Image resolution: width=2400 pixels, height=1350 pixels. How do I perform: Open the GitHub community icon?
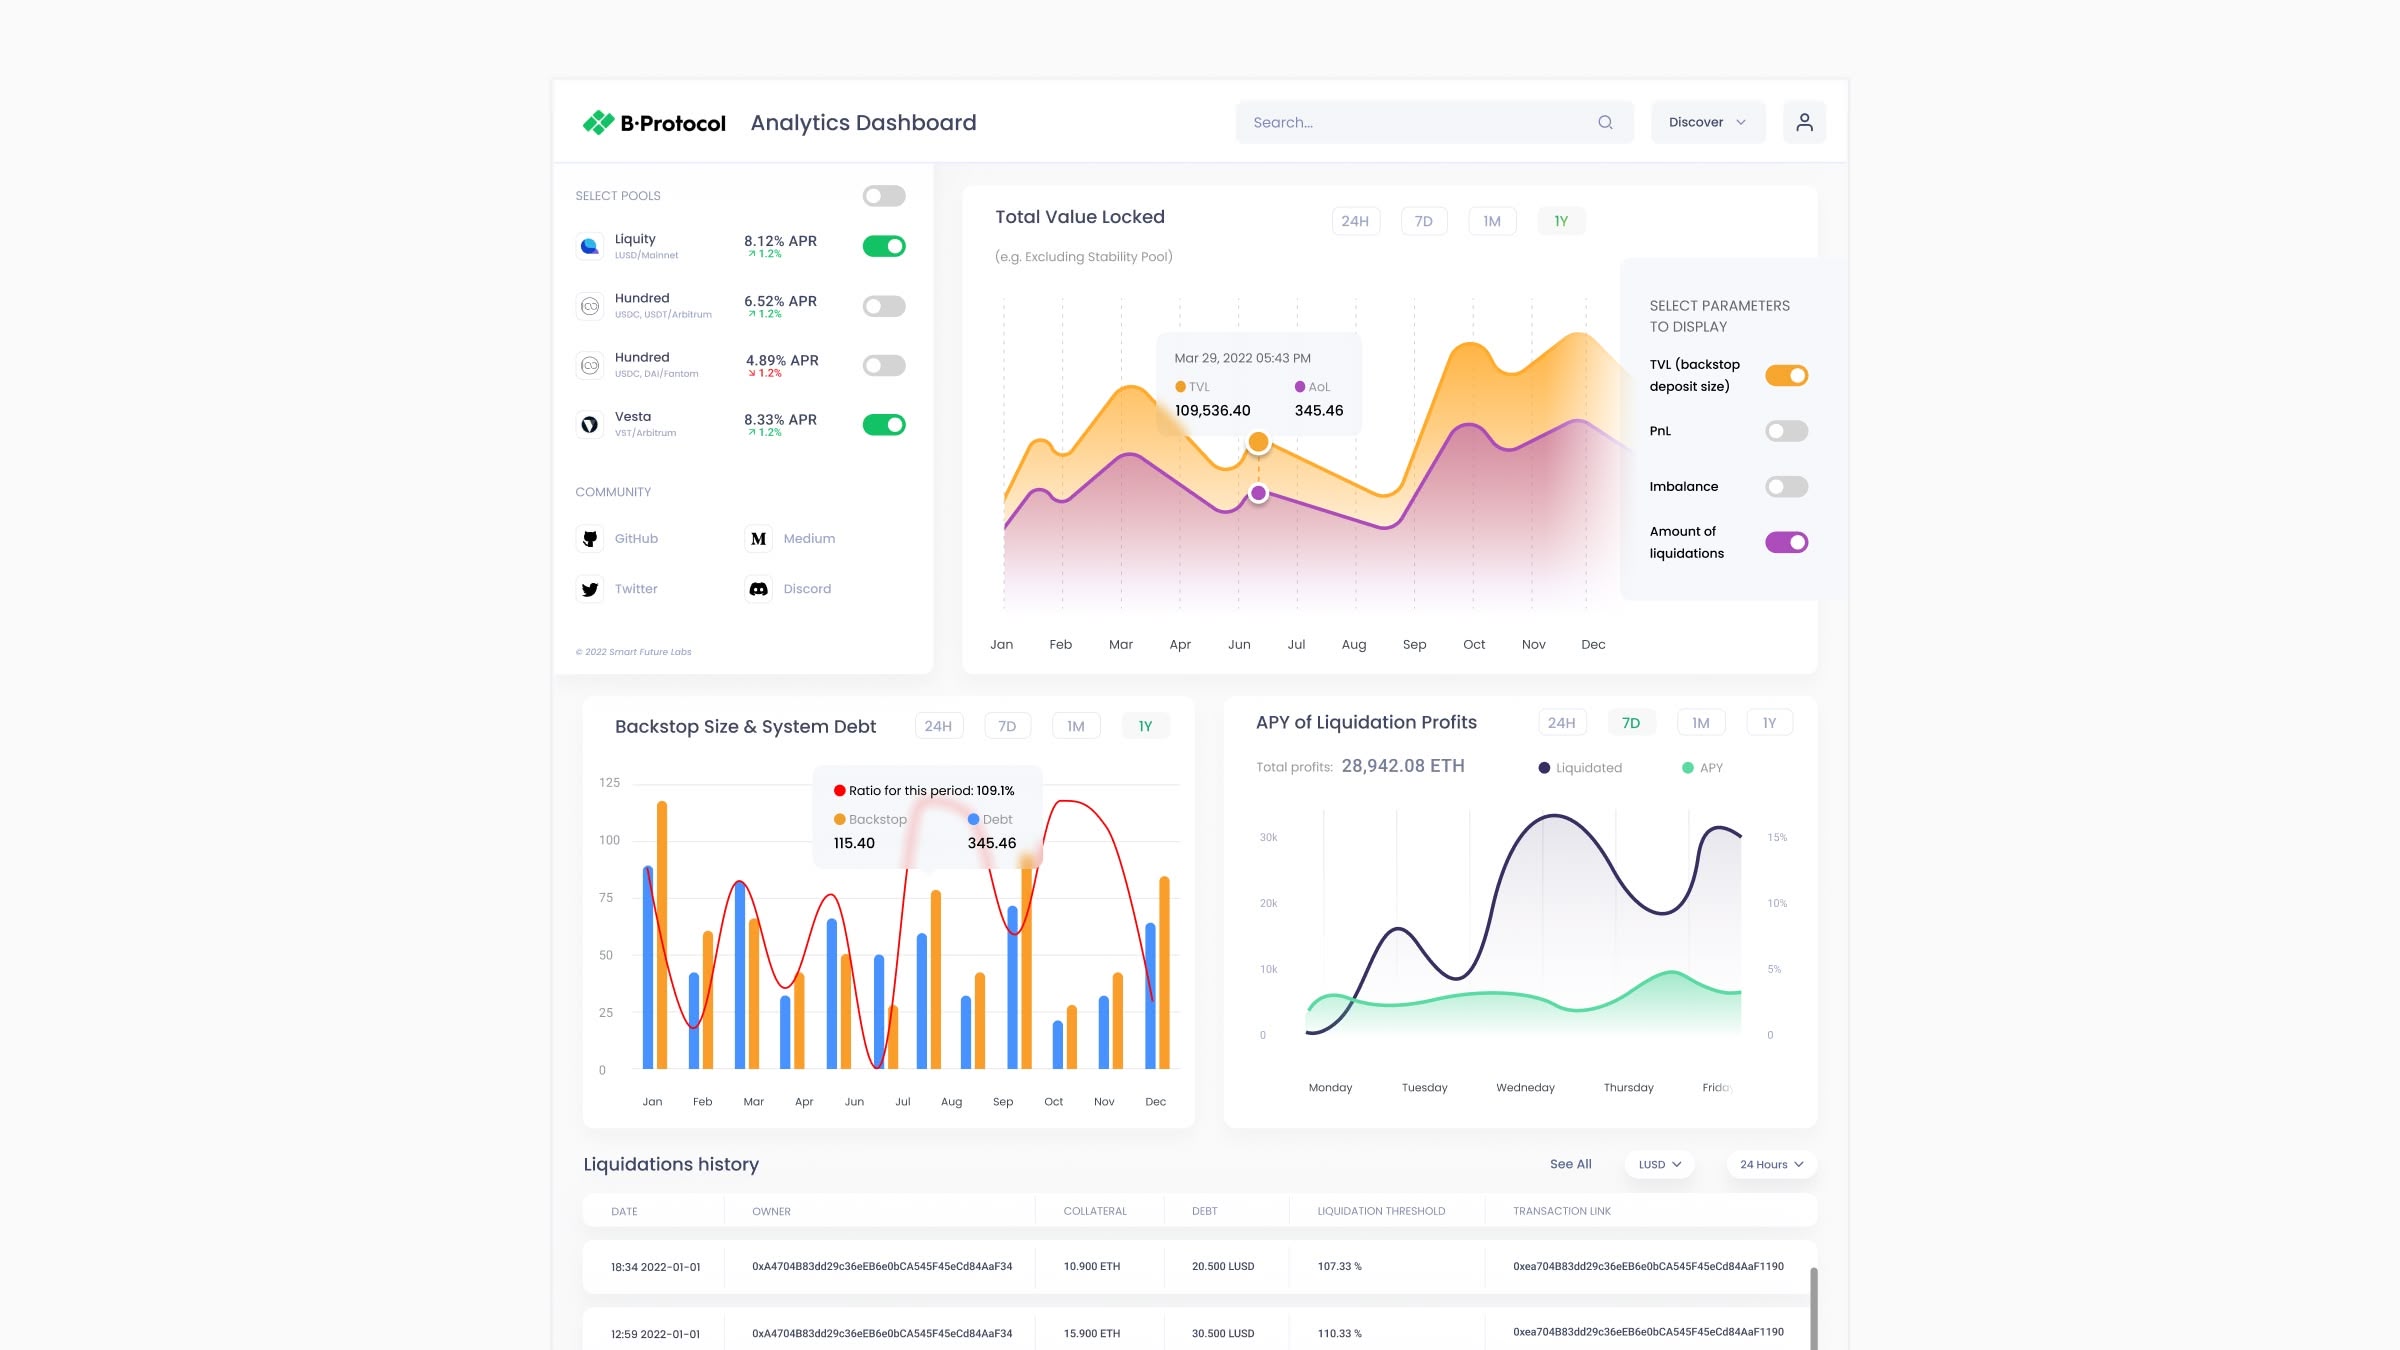pyautogui.click(x=590, y=538)
